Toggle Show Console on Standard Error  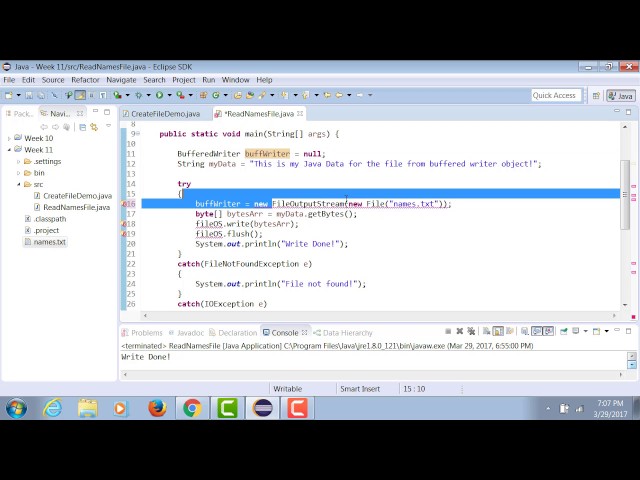(x=548, y=331)
